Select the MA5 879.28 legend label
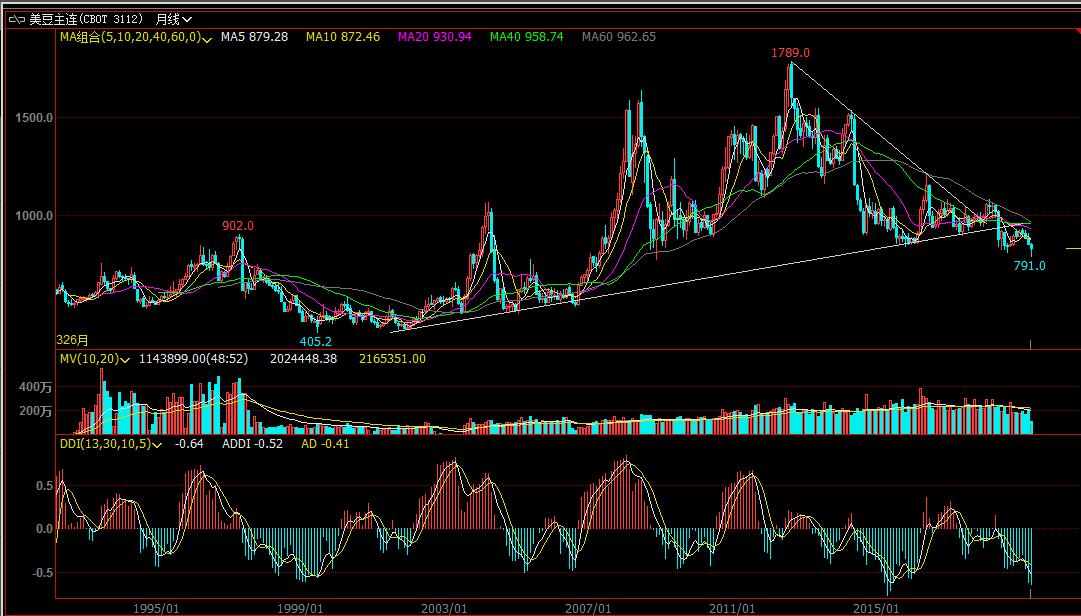The height and width of the screenshot is (616, 1081). click(x=254, y=37)
